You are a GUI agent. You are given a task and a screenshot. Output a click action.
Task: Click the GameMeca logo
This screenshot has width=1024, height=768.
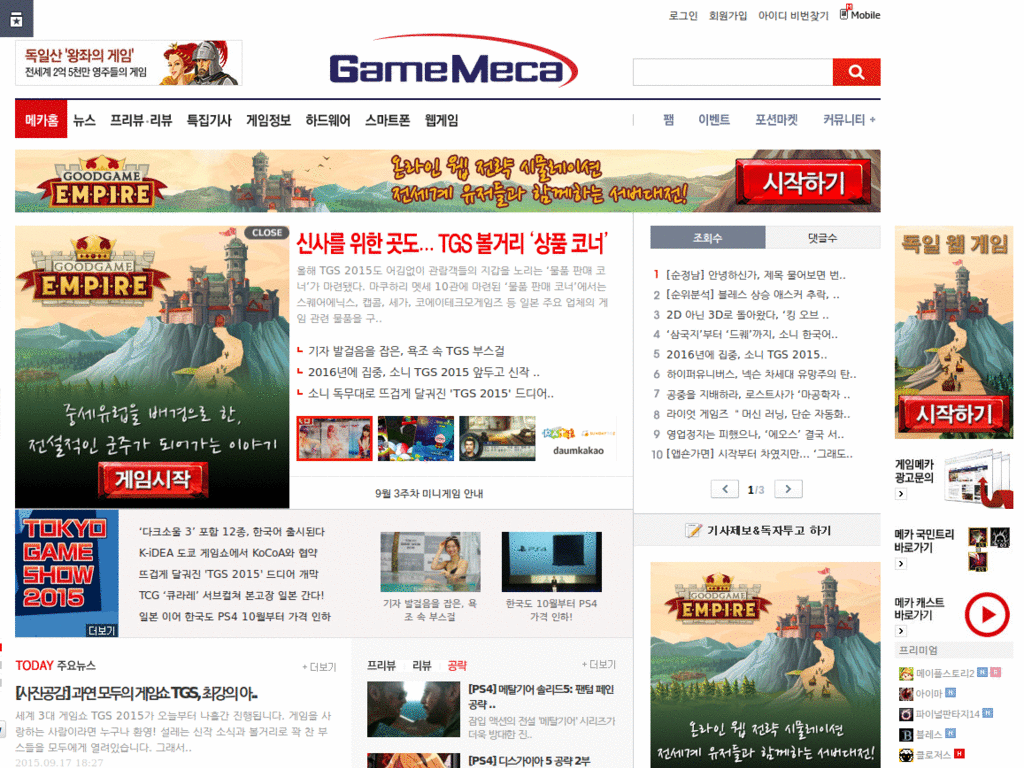pyautogui.click(x=453, y=61)
